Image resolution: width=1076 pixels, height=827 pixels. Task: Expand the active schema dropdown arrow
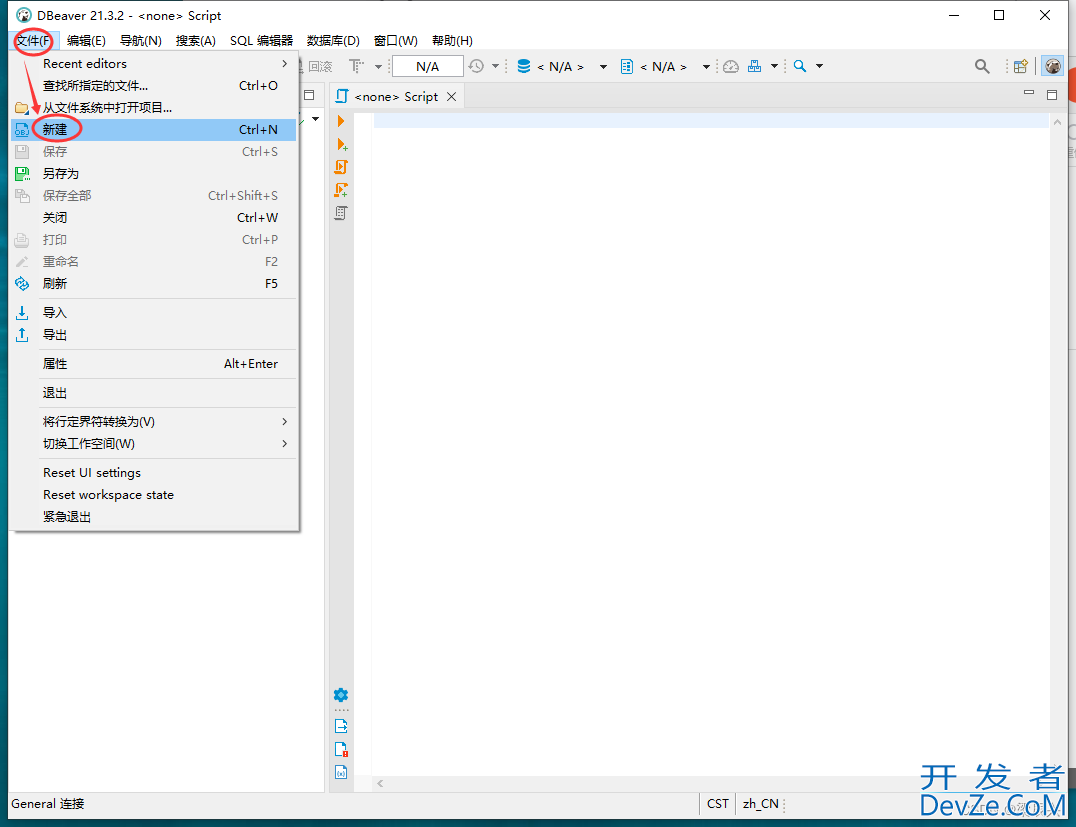[x=705, y=67]
